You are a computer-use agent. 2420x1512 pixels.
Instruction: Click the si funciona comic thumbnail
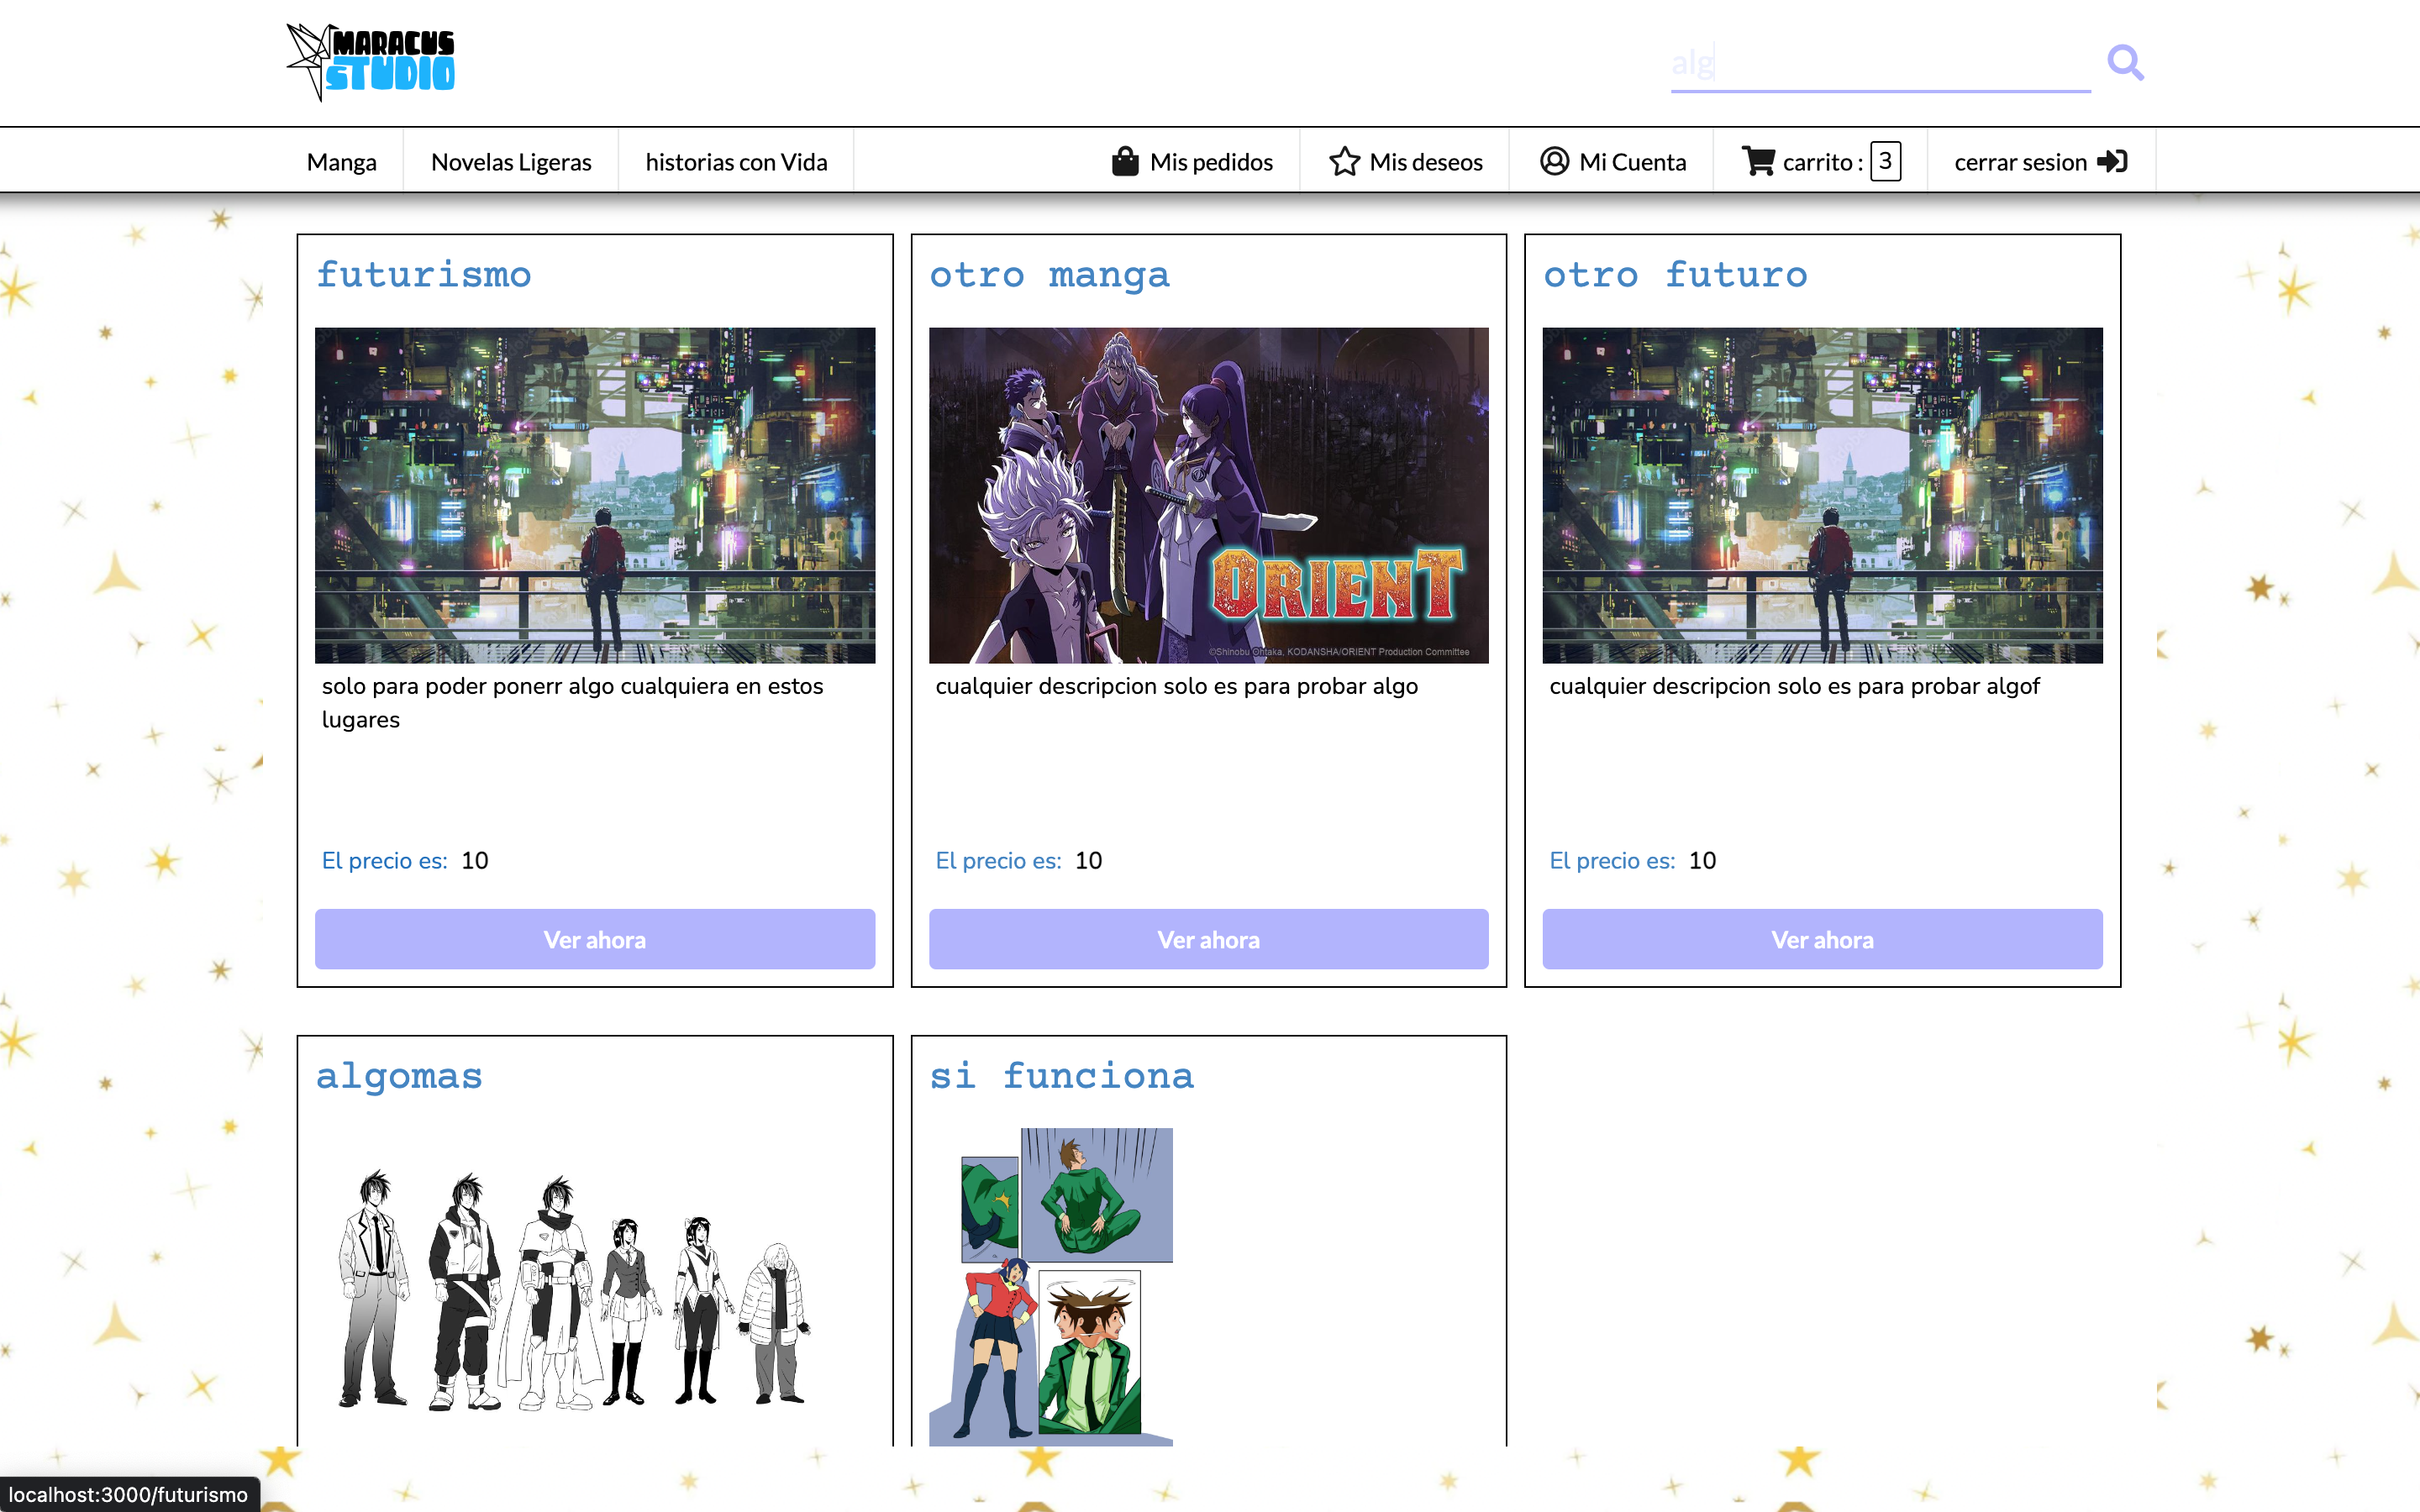tap(1051, 1286)
